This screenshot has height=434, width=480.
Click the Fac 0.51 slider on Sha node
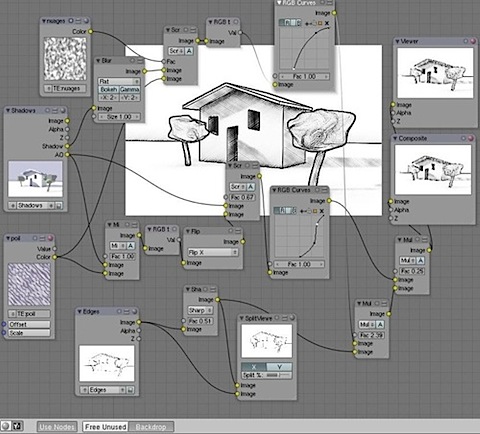tap(200, 321)
